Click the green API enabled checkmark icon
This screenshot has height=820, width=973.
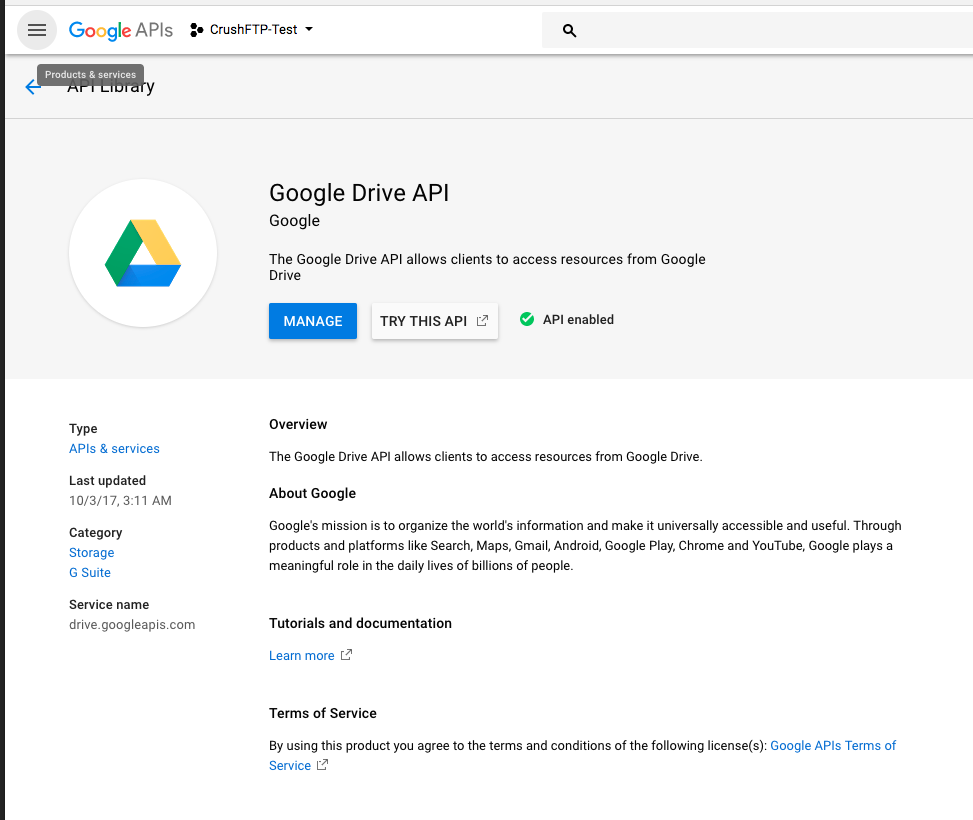pyautogui.click(x=527, y=319)
